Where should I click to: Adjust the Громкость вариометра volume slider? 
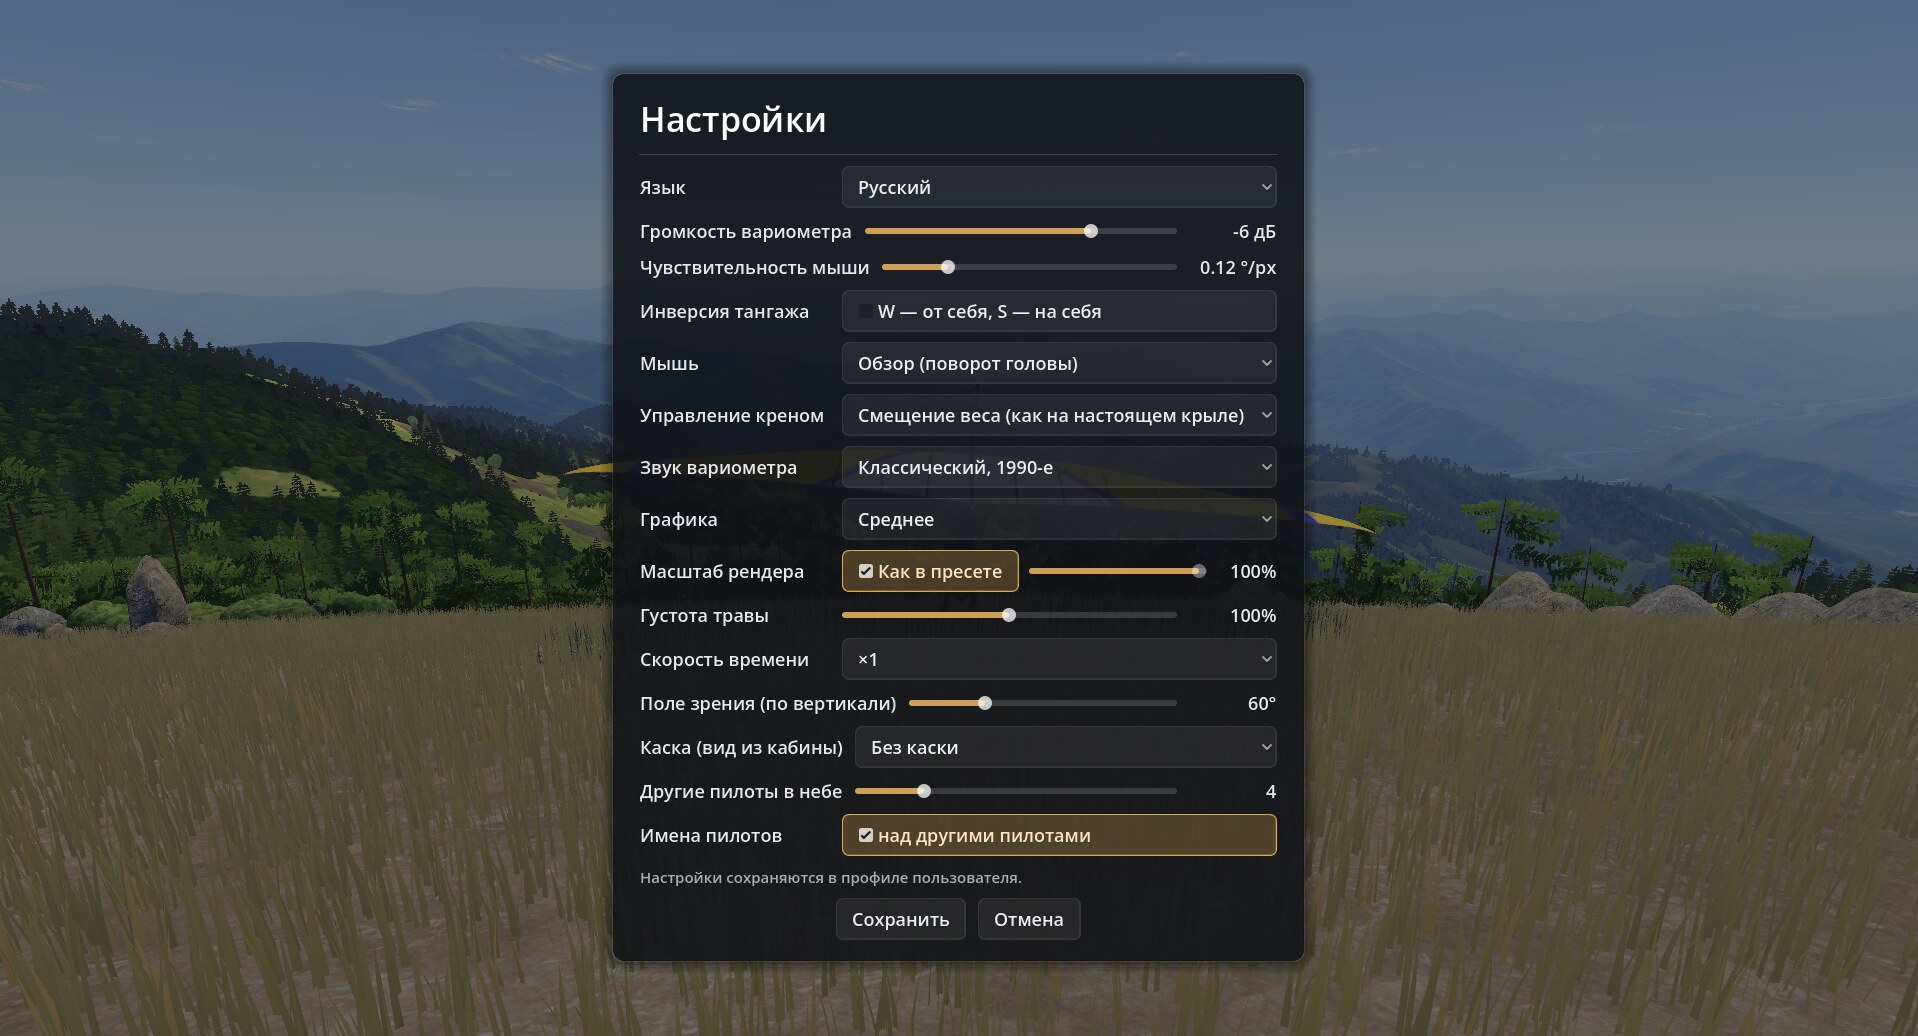point(1020,231)
